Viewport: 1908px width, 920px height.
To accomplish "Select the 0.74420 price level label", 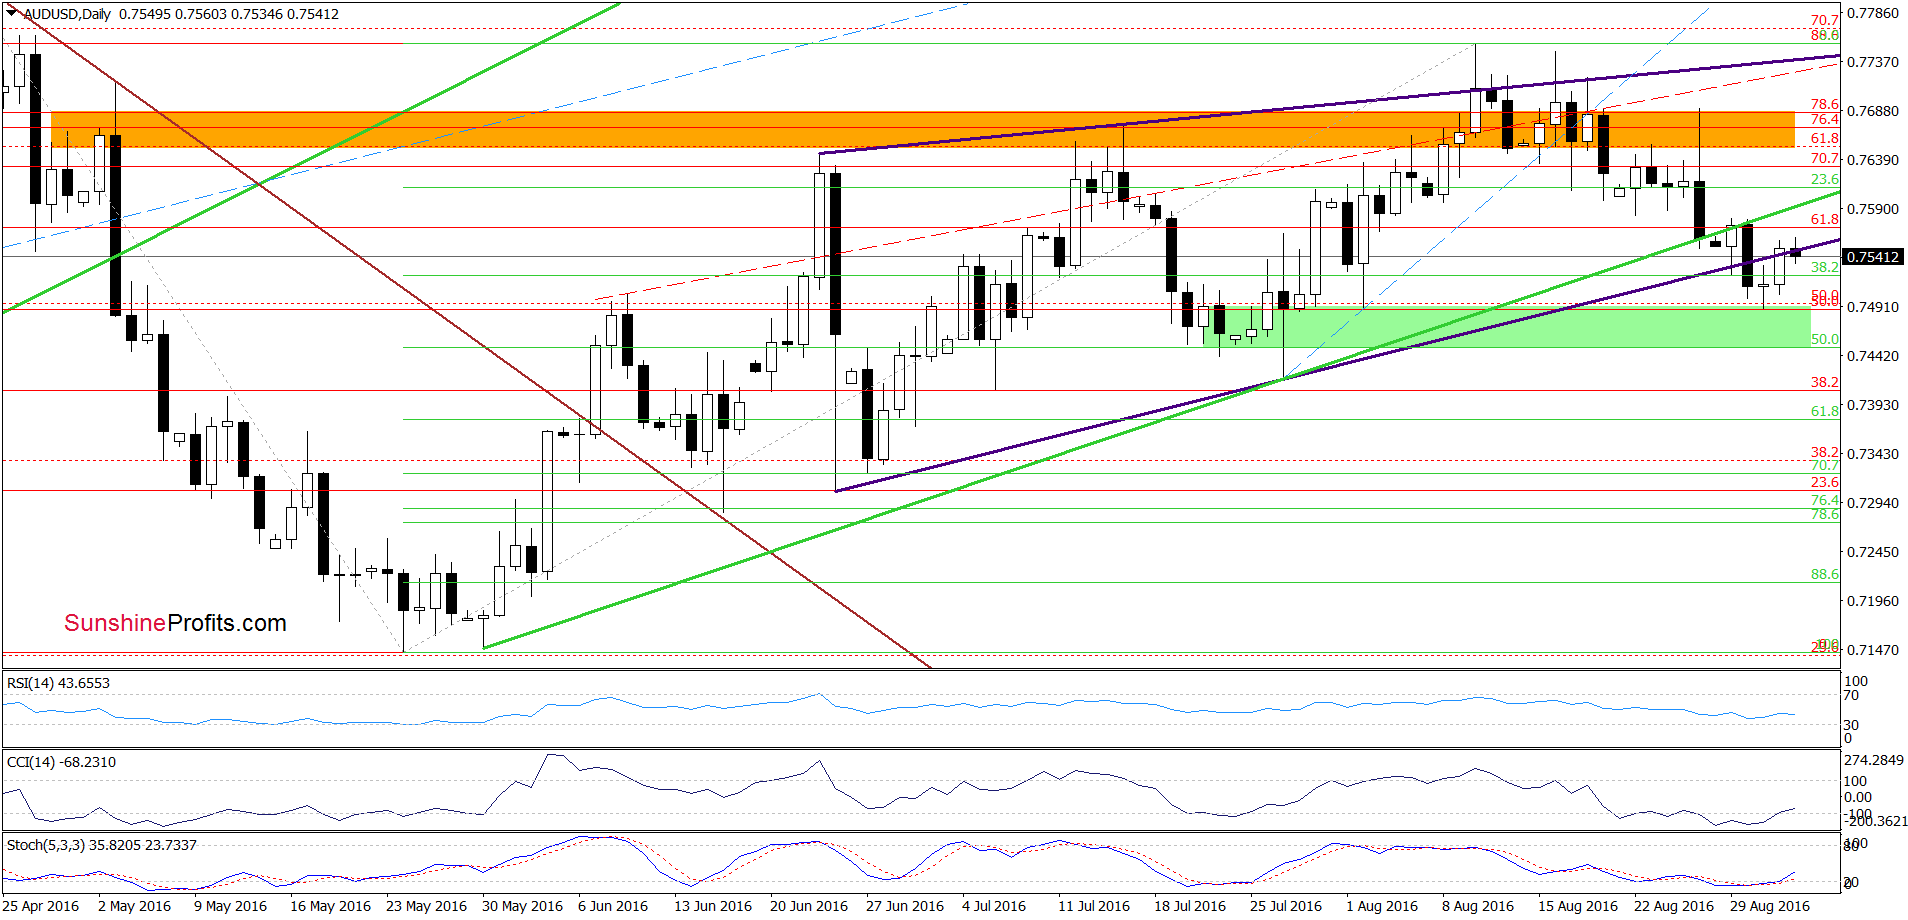I will (1872, 356).
